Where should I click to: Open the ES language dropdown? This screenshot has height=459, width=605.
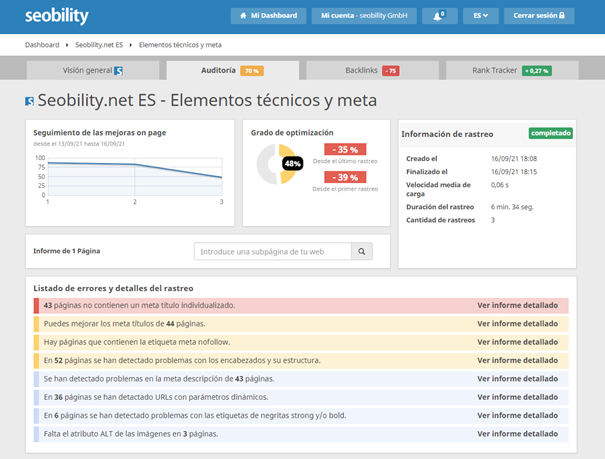[x=480, y=16]
